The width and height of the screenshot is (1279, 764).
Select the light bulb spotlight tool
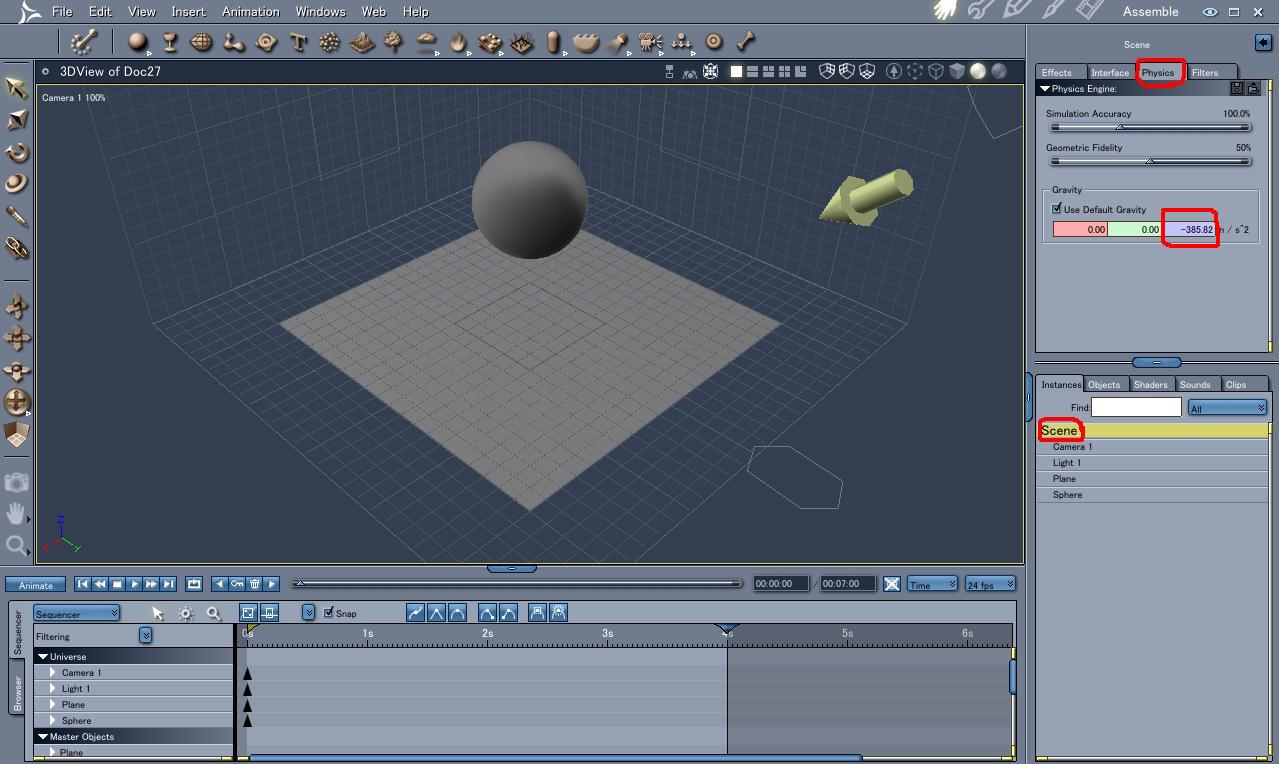618,42
